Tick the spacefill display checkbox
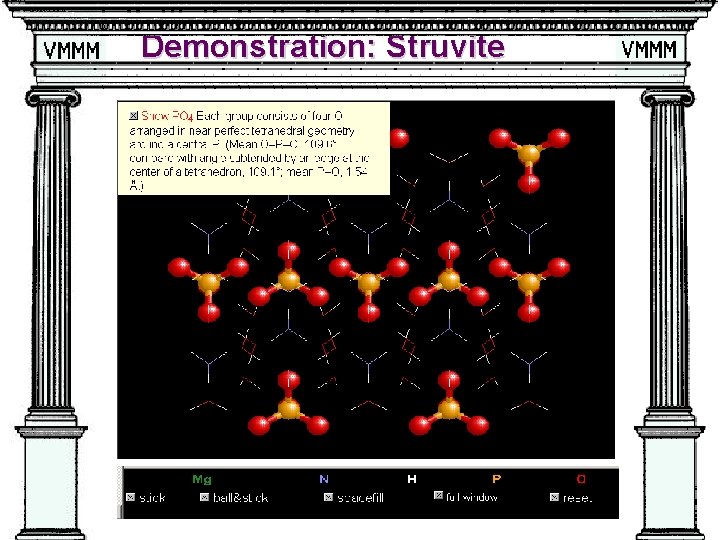The width and height of the screenshot is (720, 540). pyautogui.click(x=328, y=497)
